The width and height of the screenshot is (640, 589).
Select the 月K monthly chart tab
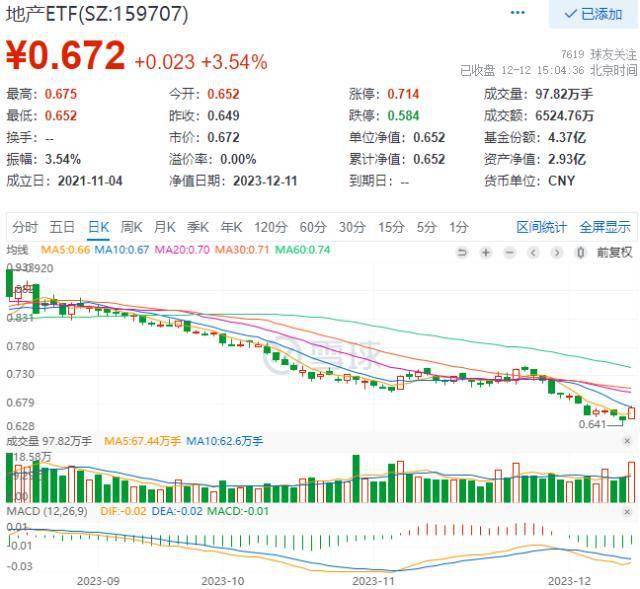(164, 227)
